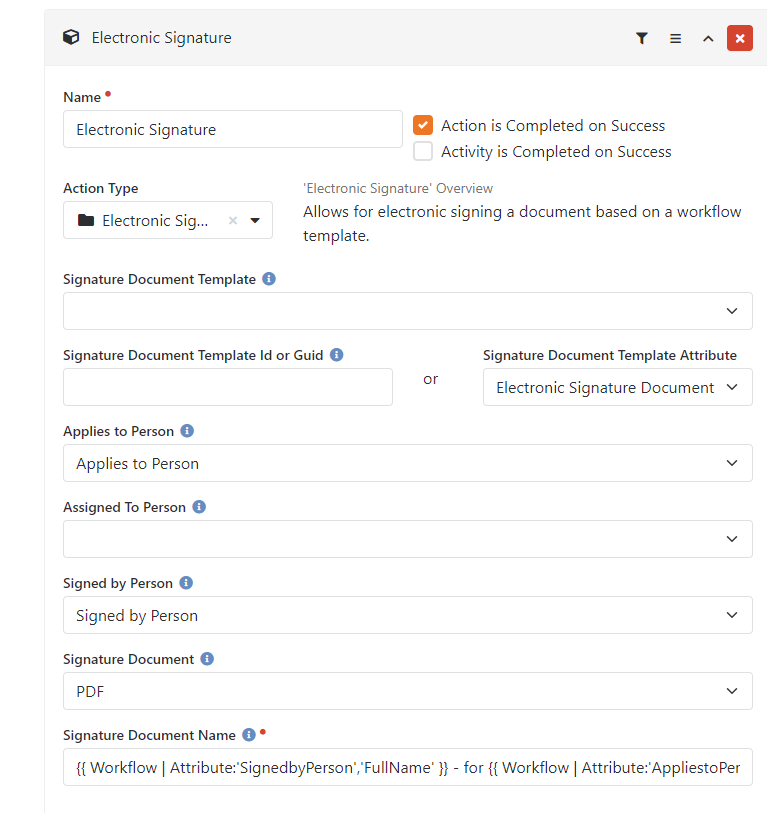Screen dimensions: 767x813
Task: Open Signature Document Template Attribute dropdown
Action: 617,387
